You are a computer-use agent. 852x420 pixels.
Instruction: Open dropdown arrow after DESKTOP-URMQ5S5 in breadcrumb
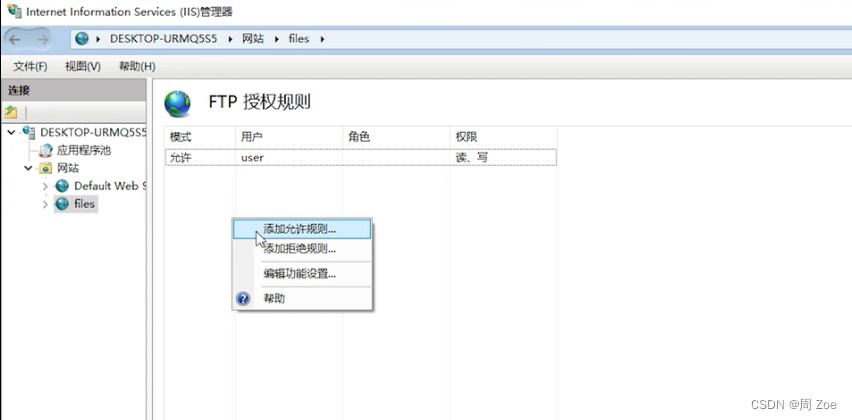tap(230, 39)
